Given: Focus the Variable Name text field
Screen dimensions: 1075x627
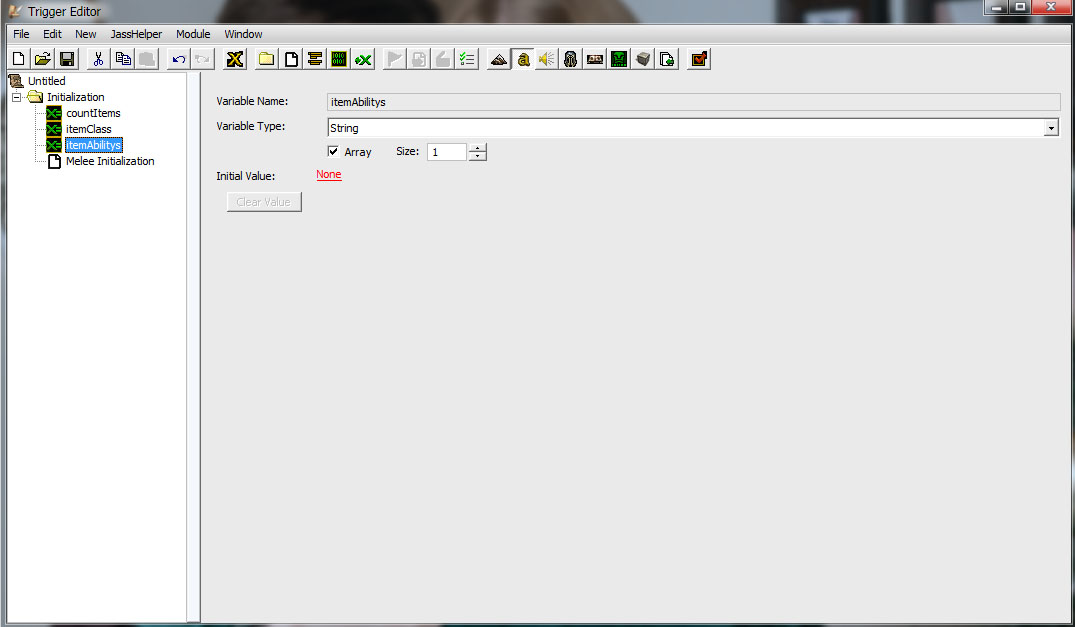Looking at the screenshot, I should point(693,102).
